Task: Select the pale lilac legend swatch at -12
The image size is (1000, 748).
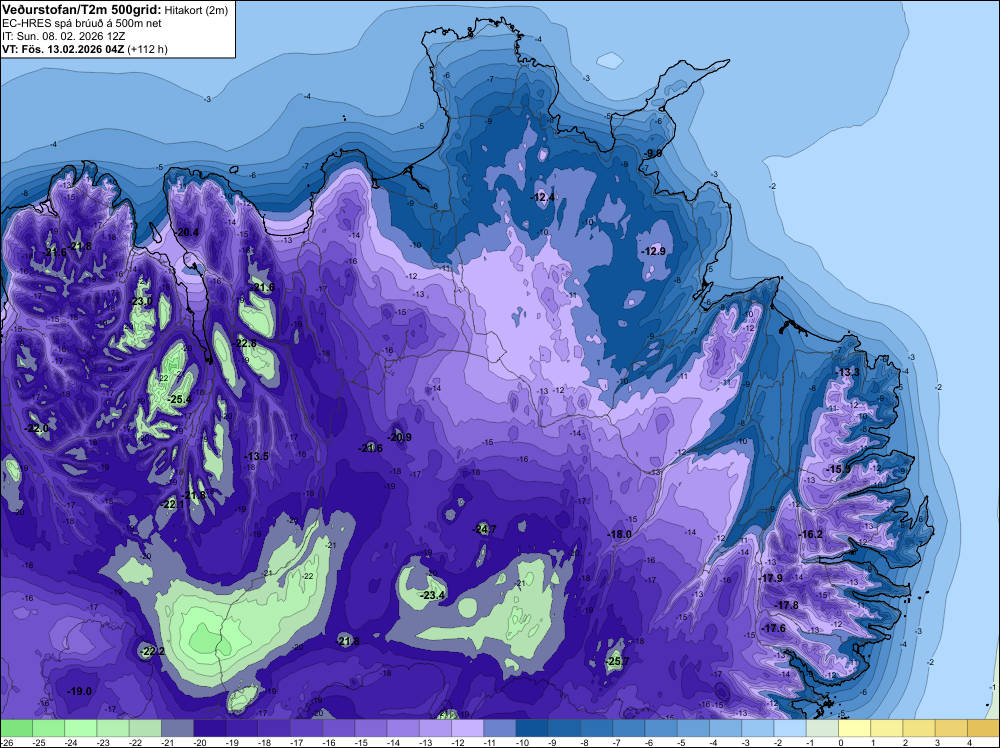Action: 467,728
